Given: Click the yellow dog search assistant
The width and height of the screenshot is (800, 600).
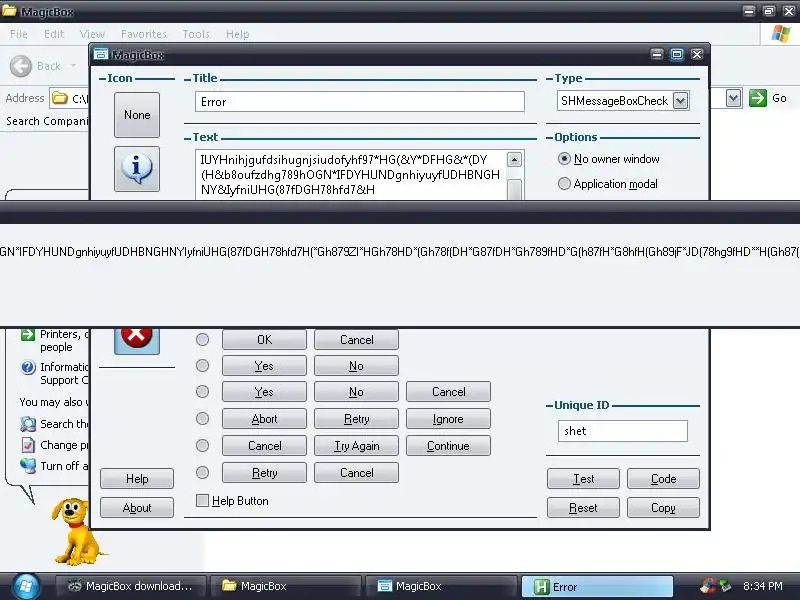Looking at the screenshot, I should (x=77, y=531).
